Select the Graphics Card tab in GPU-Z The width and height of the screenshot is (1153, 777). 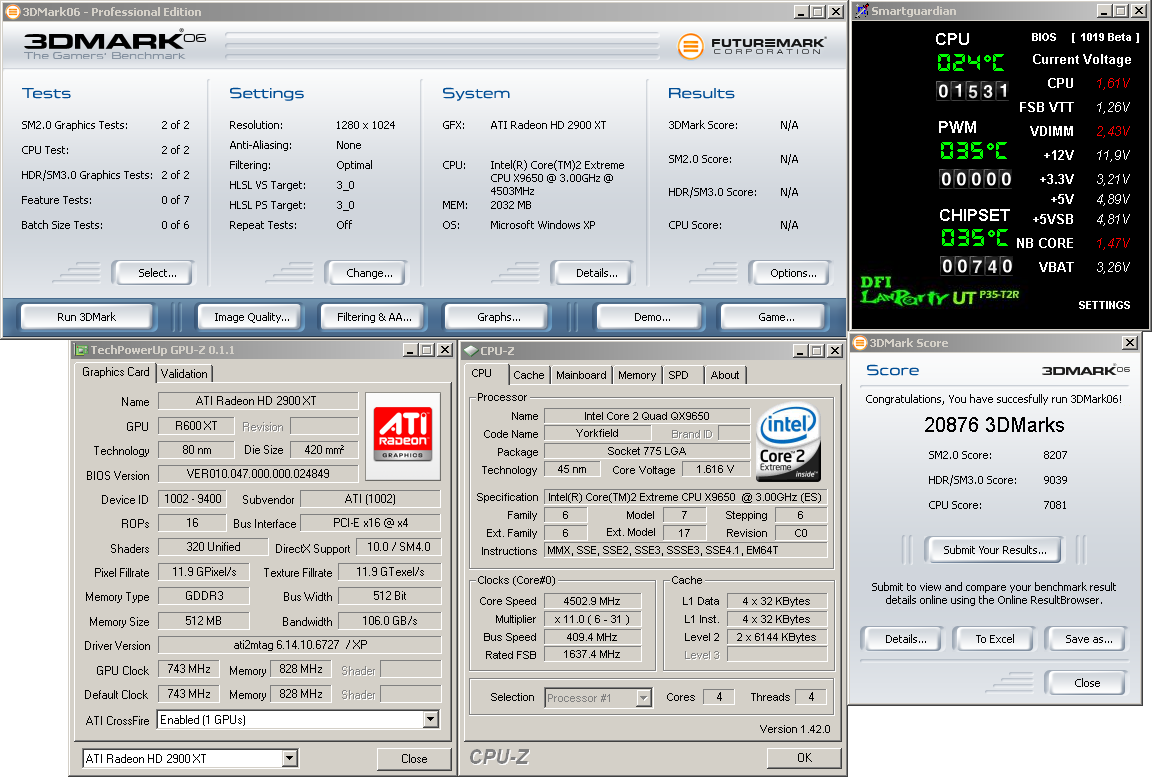click(115, 372)
